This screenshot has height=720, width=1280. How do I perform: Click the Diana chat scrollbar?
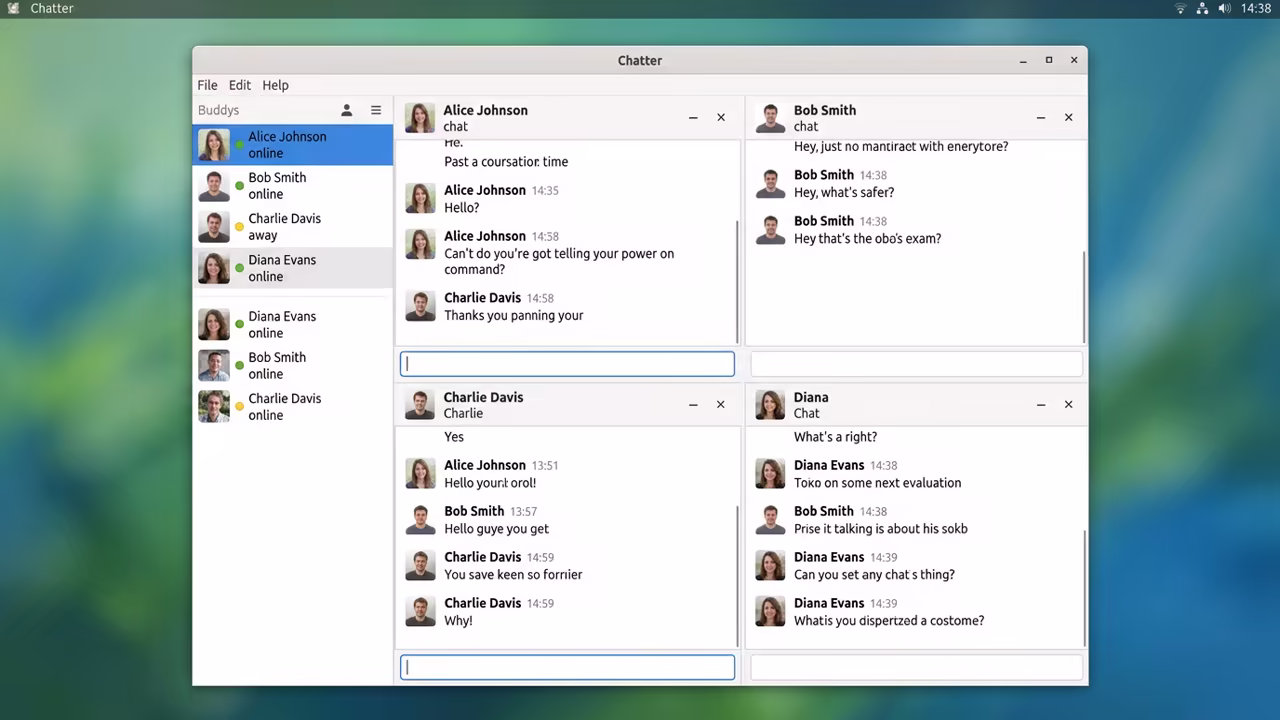1085,589
